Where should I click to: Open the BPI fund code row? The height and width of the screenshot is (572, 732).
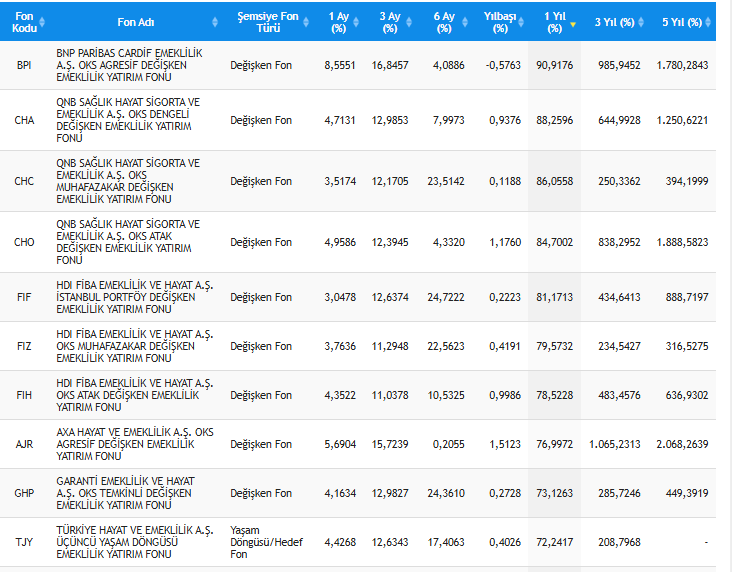(x=24, y=65)
